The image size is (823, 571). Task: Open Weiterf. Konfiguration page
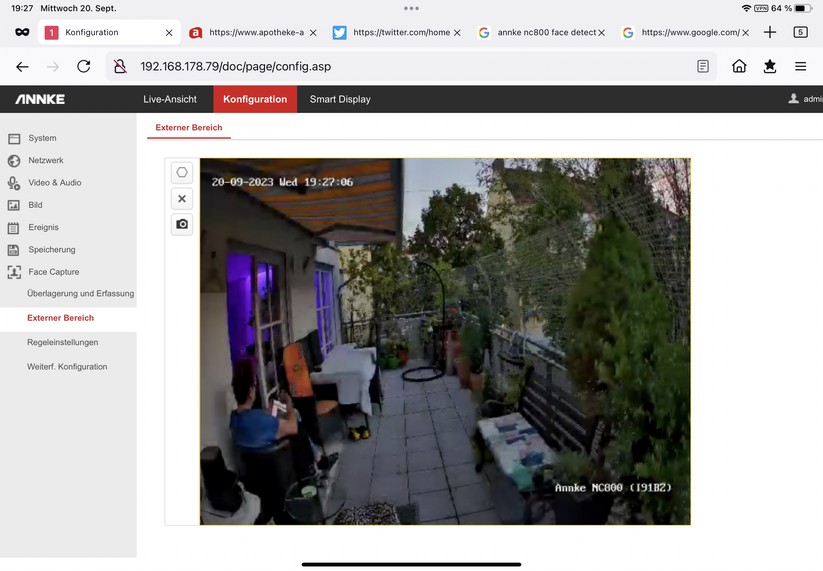[x=66, y=367]
